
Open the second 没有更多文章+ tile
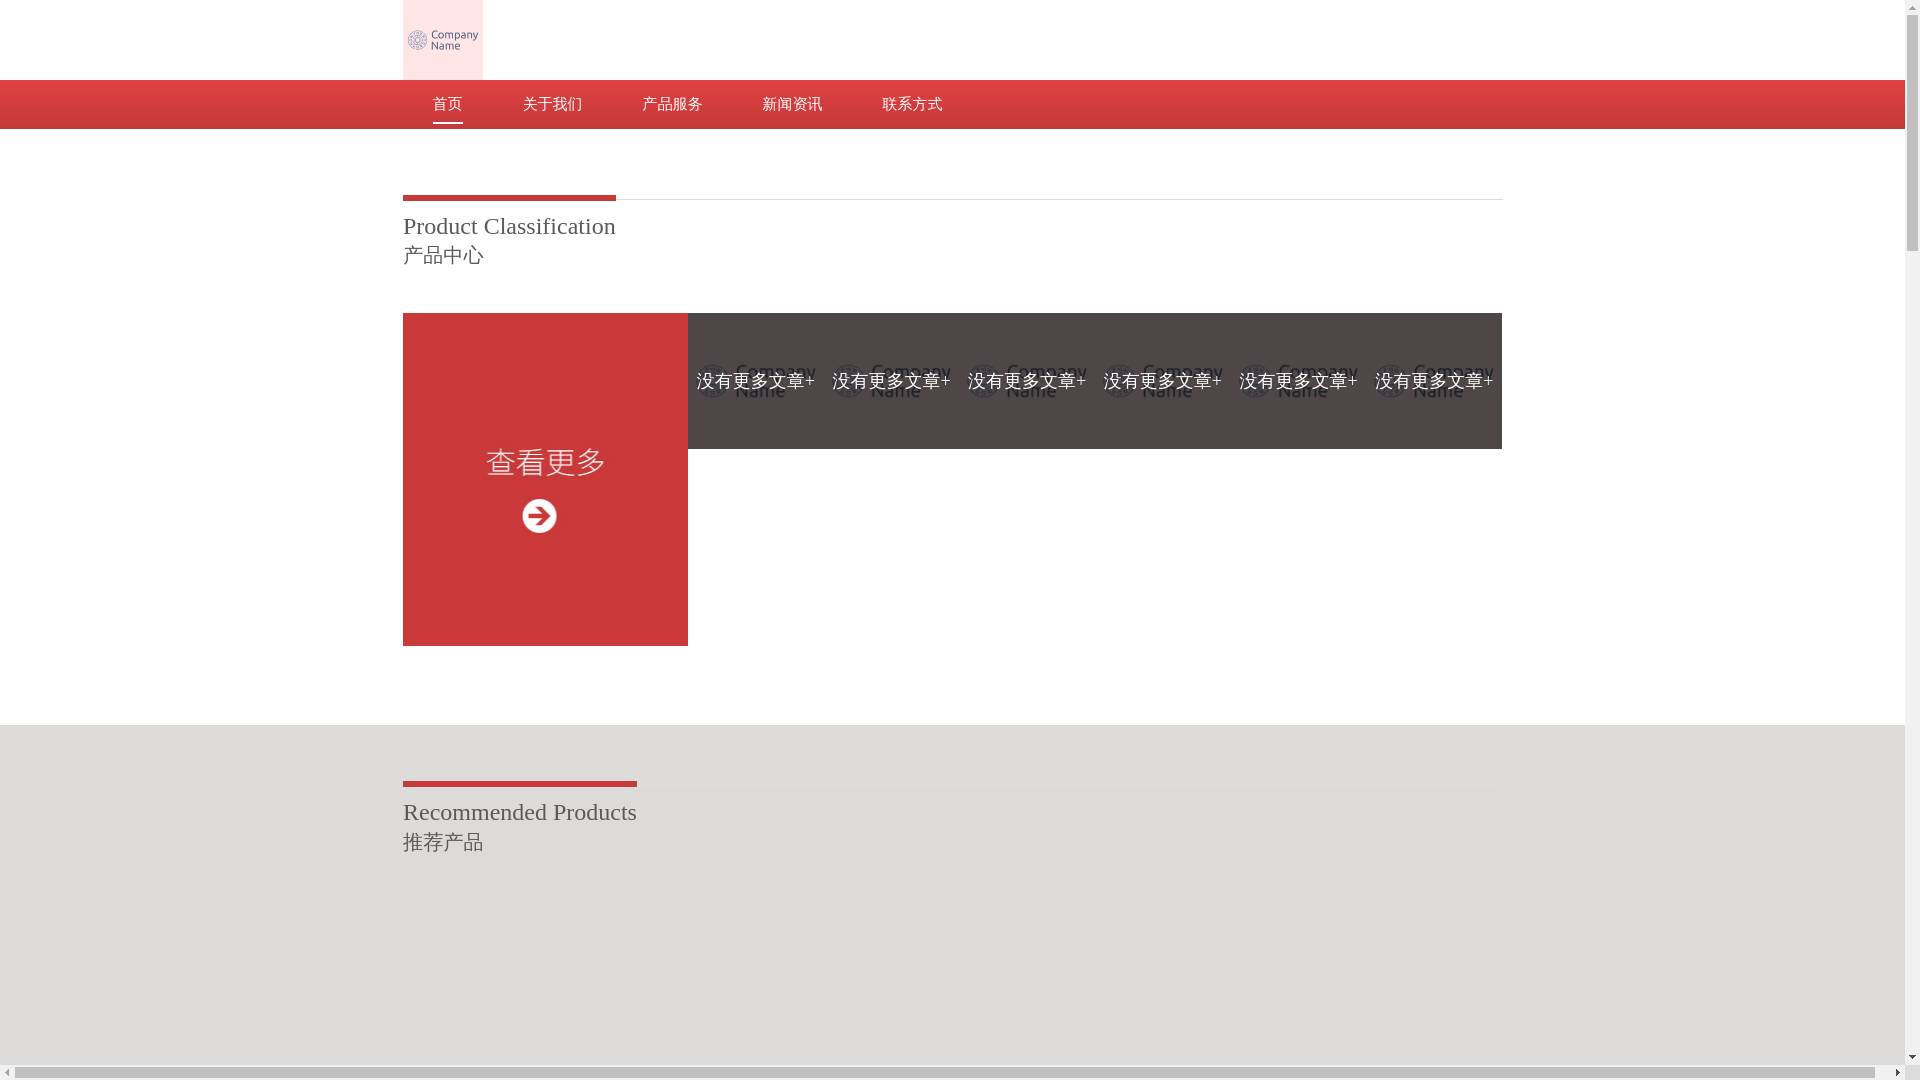[x=891, y=381]
